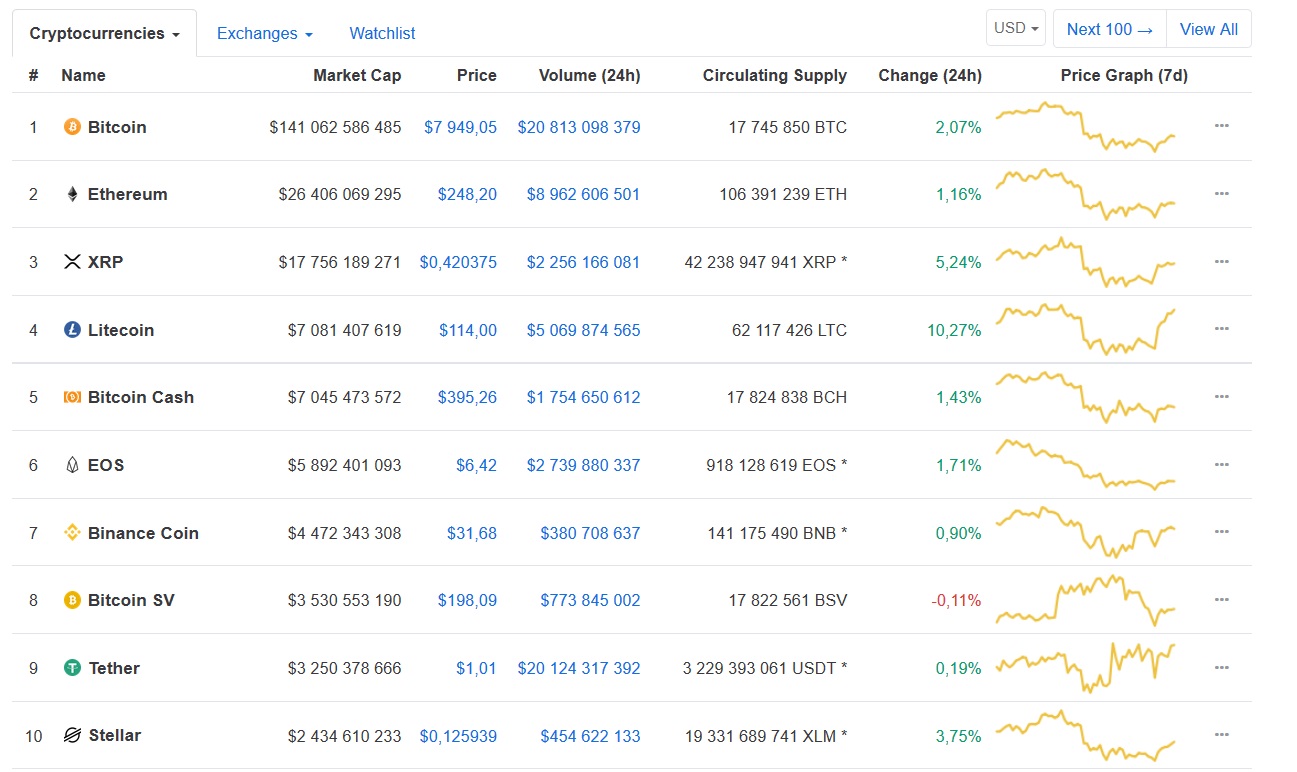The height and width of the screenshot is (772, 1297).
Task: Click EOS price $6,42
Action: pyautogui.click(x=476, y=465)
